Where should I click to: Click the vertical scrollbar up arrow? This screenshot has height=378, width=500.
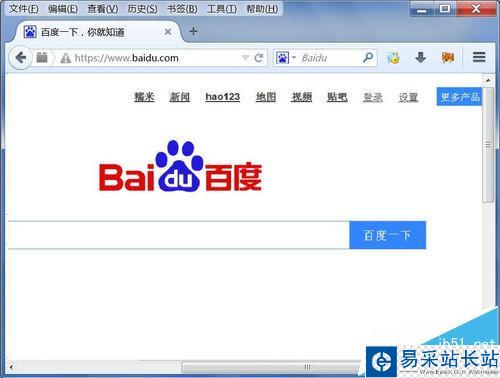pyautogui.click(x=488, y=80)
